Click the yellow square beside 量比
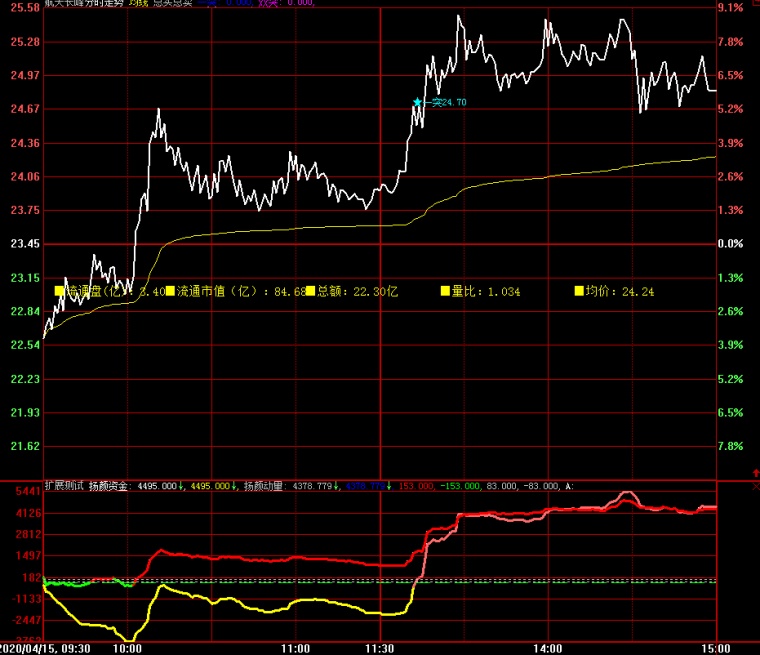Viewport: 760px width, 655px height. tap(446, 291)
